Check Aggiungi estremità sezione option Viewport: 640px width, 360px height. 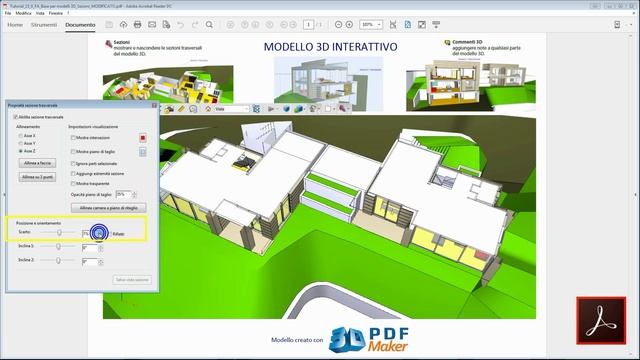(73, 174)
